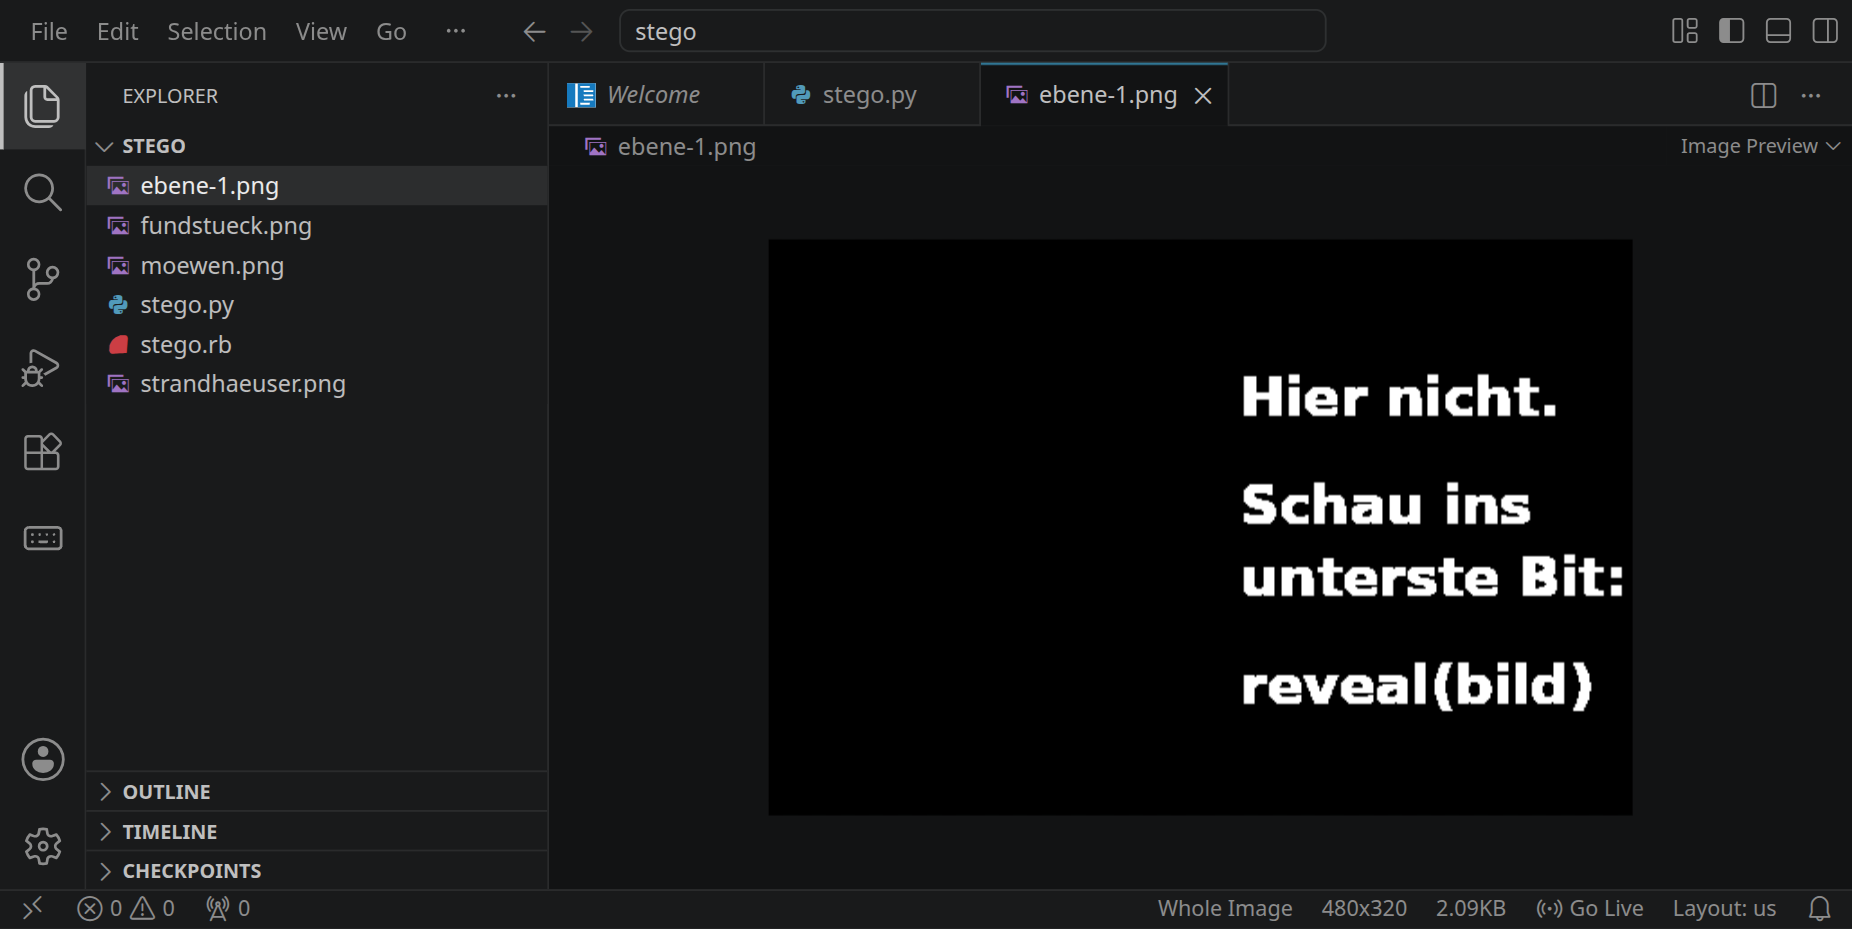
Task: Open the Customize Layout icon
Action: point(1685,31)
